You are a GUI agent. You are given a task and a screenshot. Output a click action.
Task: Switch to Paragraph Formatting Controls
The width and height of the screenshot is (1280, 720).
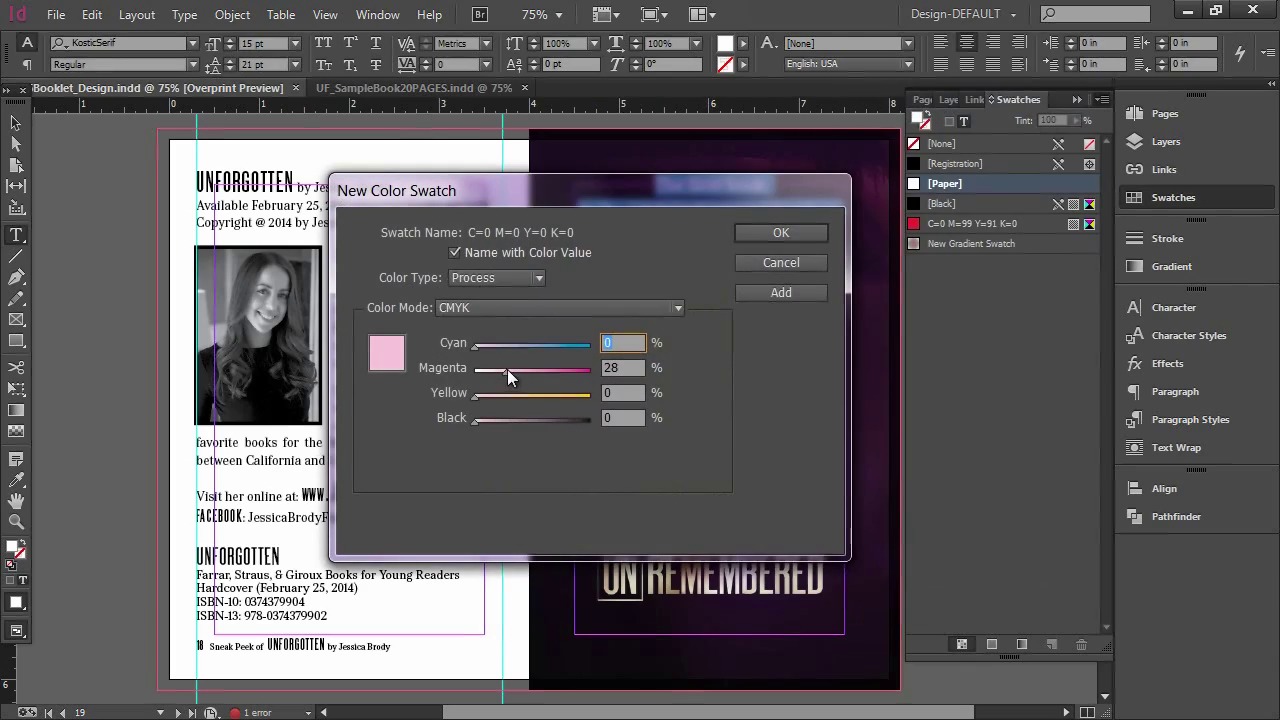click(x=28, y=65)
